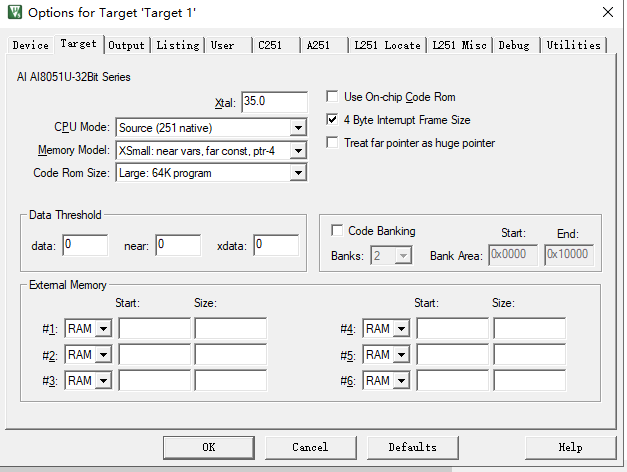Open the Output tab
The height and width of the screenshot is (472, 627).
(126, 45)
